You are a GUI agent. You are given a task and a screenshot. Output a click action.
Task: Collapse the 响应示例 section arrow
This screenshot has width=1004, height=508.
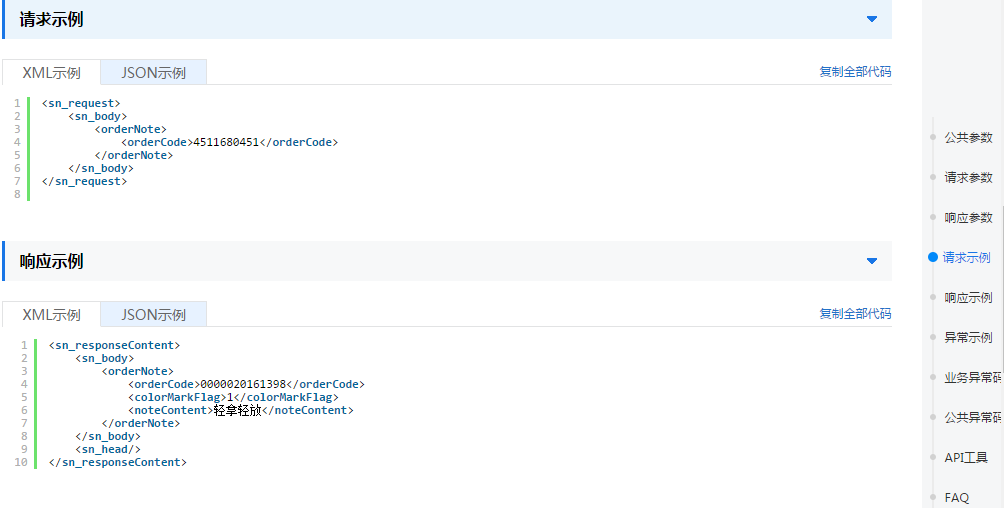point(871,261)
